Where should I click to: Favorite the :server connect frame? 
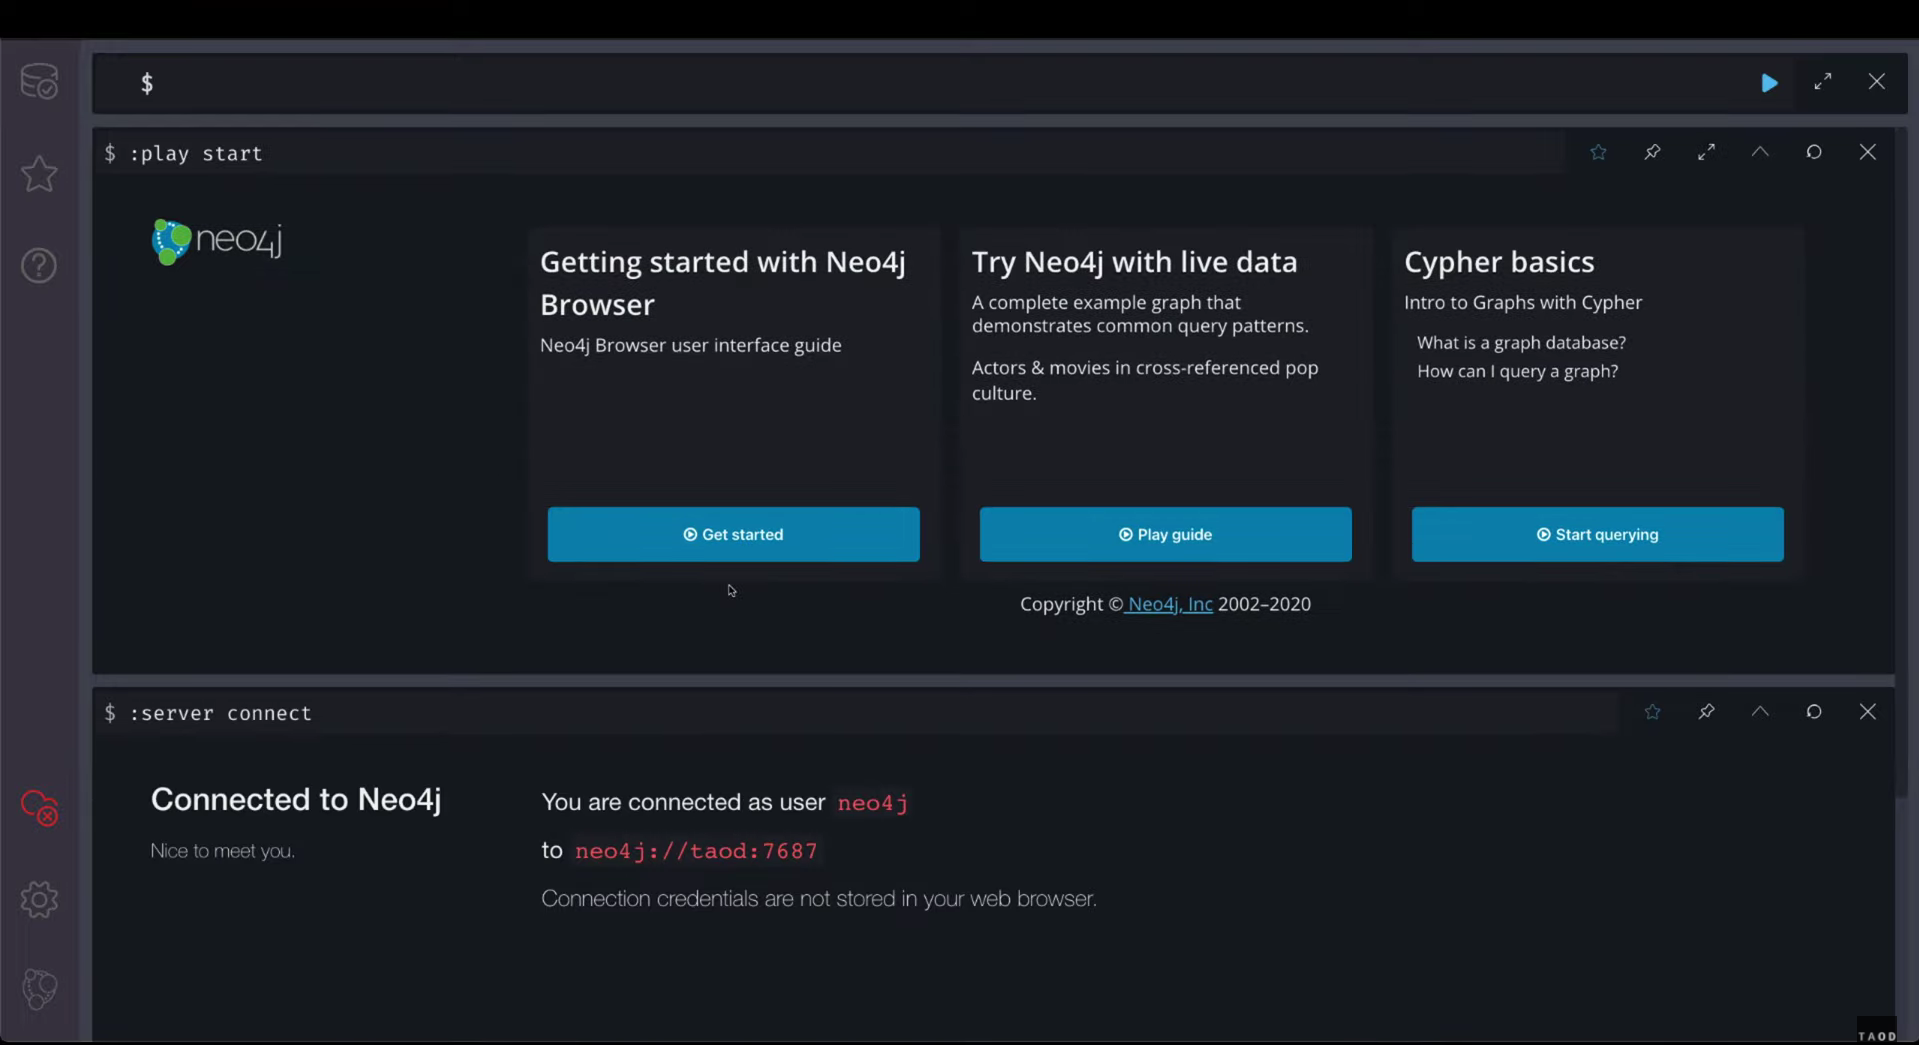pyautogui.click(x=1652, y=712)
